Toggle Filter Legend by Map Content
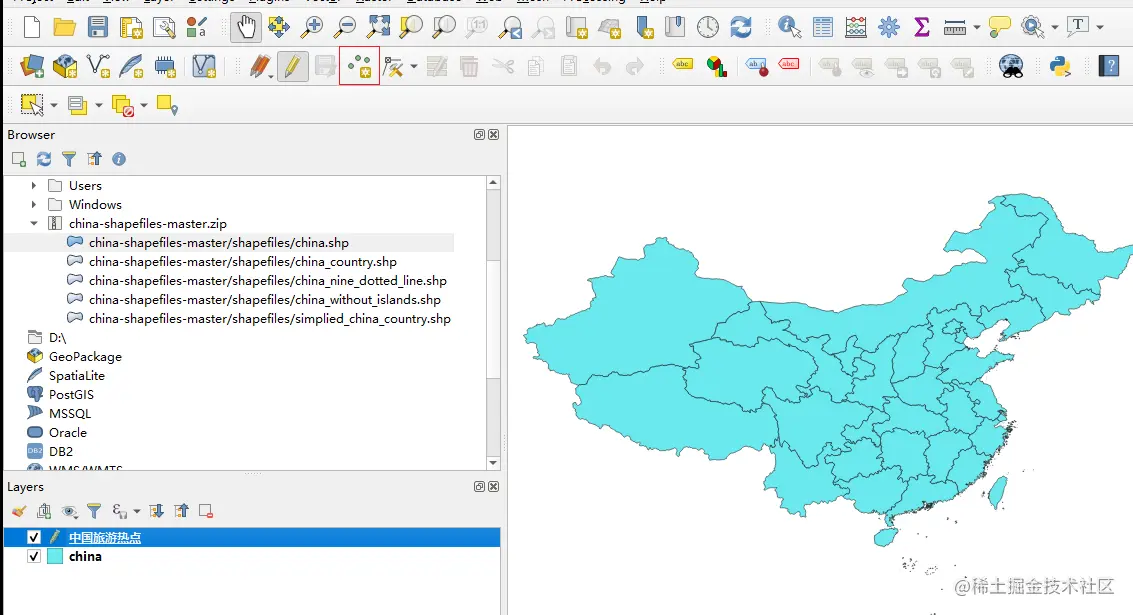This screenshot has height=615, width=1133. pyautogui.click(x=94, y=512)
